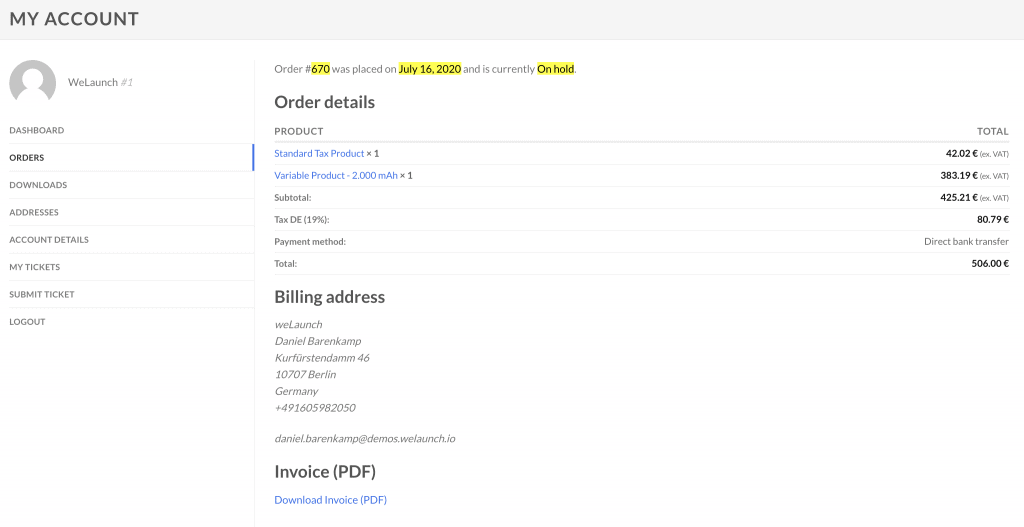
Task: Click the Direct bank transfer value
Action: (x=967, y=242)
